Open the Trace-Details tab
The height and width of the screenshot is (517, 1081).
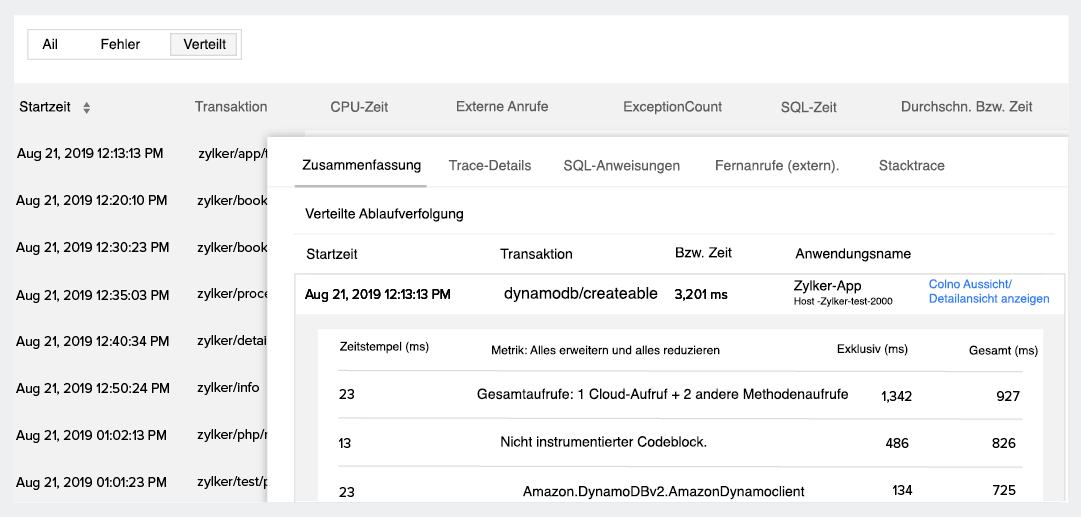pyautogui.click(x=489, y=165)
